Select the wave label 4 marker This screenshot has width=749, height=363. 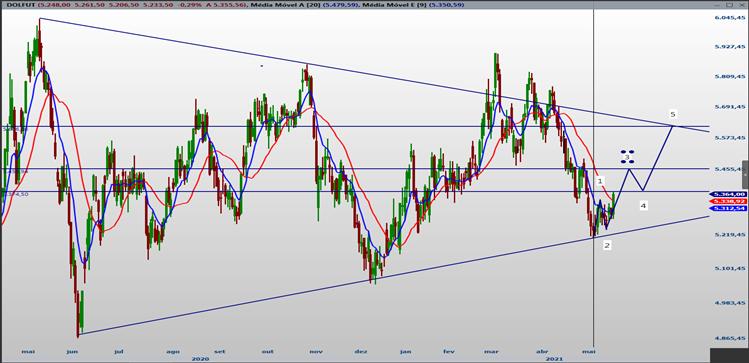coord(643,206)
